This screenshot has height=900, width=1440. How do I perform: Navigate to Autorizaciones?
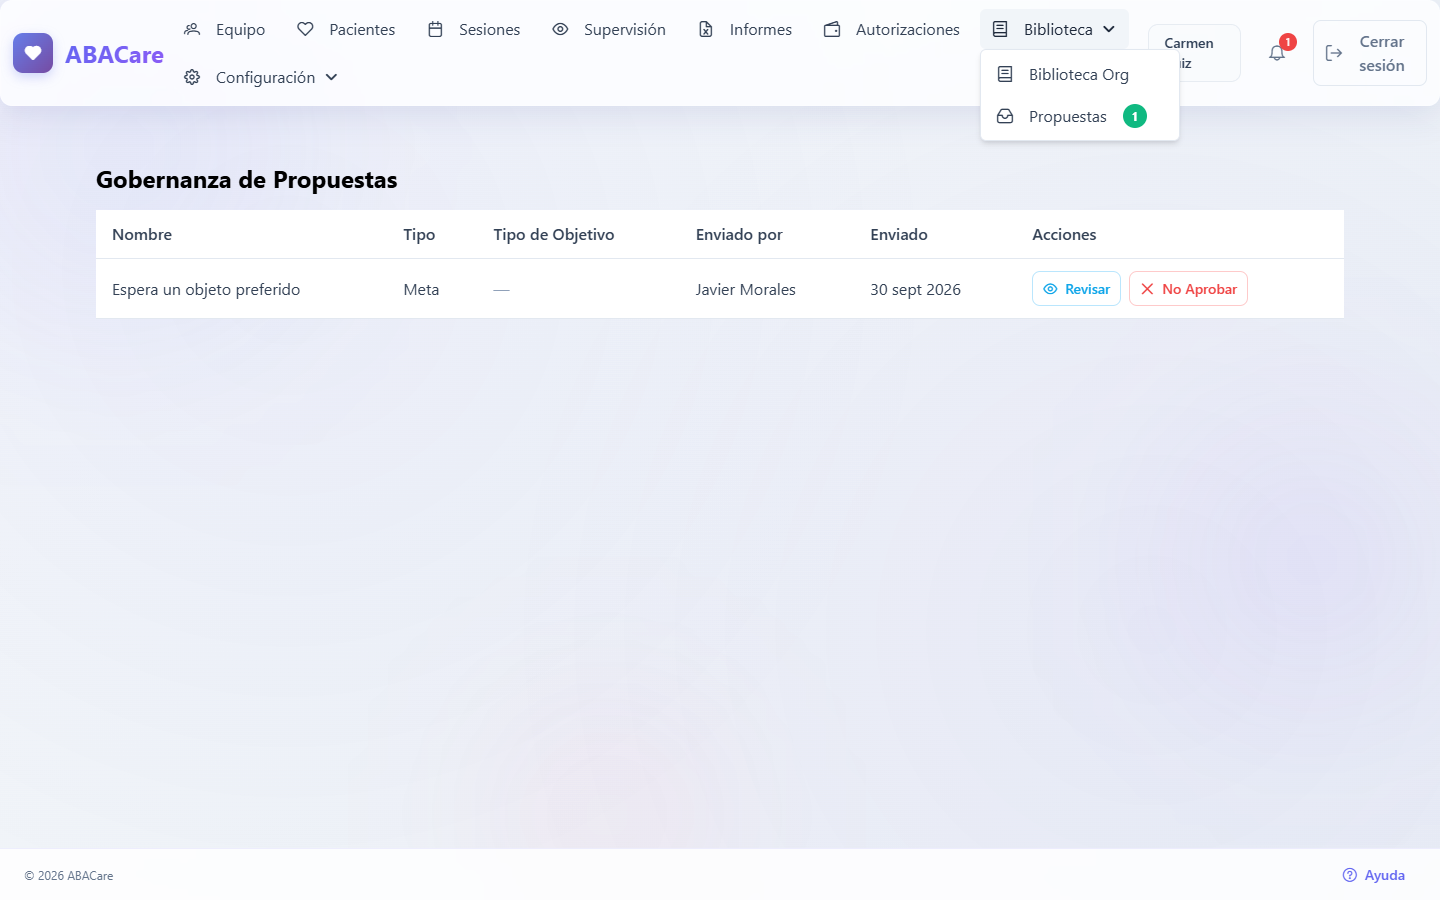click(x=892, y=29)
